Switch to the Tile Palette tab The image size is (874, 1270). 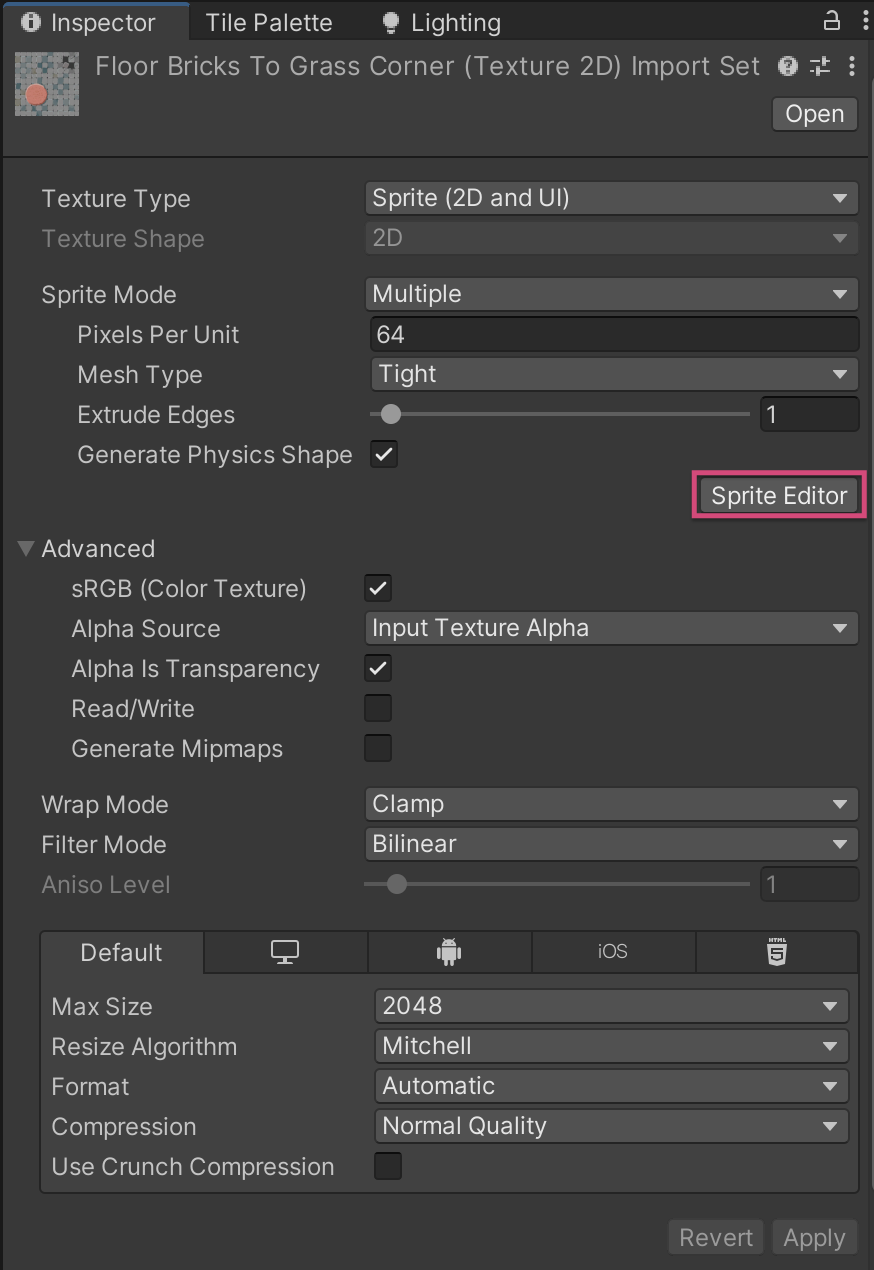(x=268, y=22)
